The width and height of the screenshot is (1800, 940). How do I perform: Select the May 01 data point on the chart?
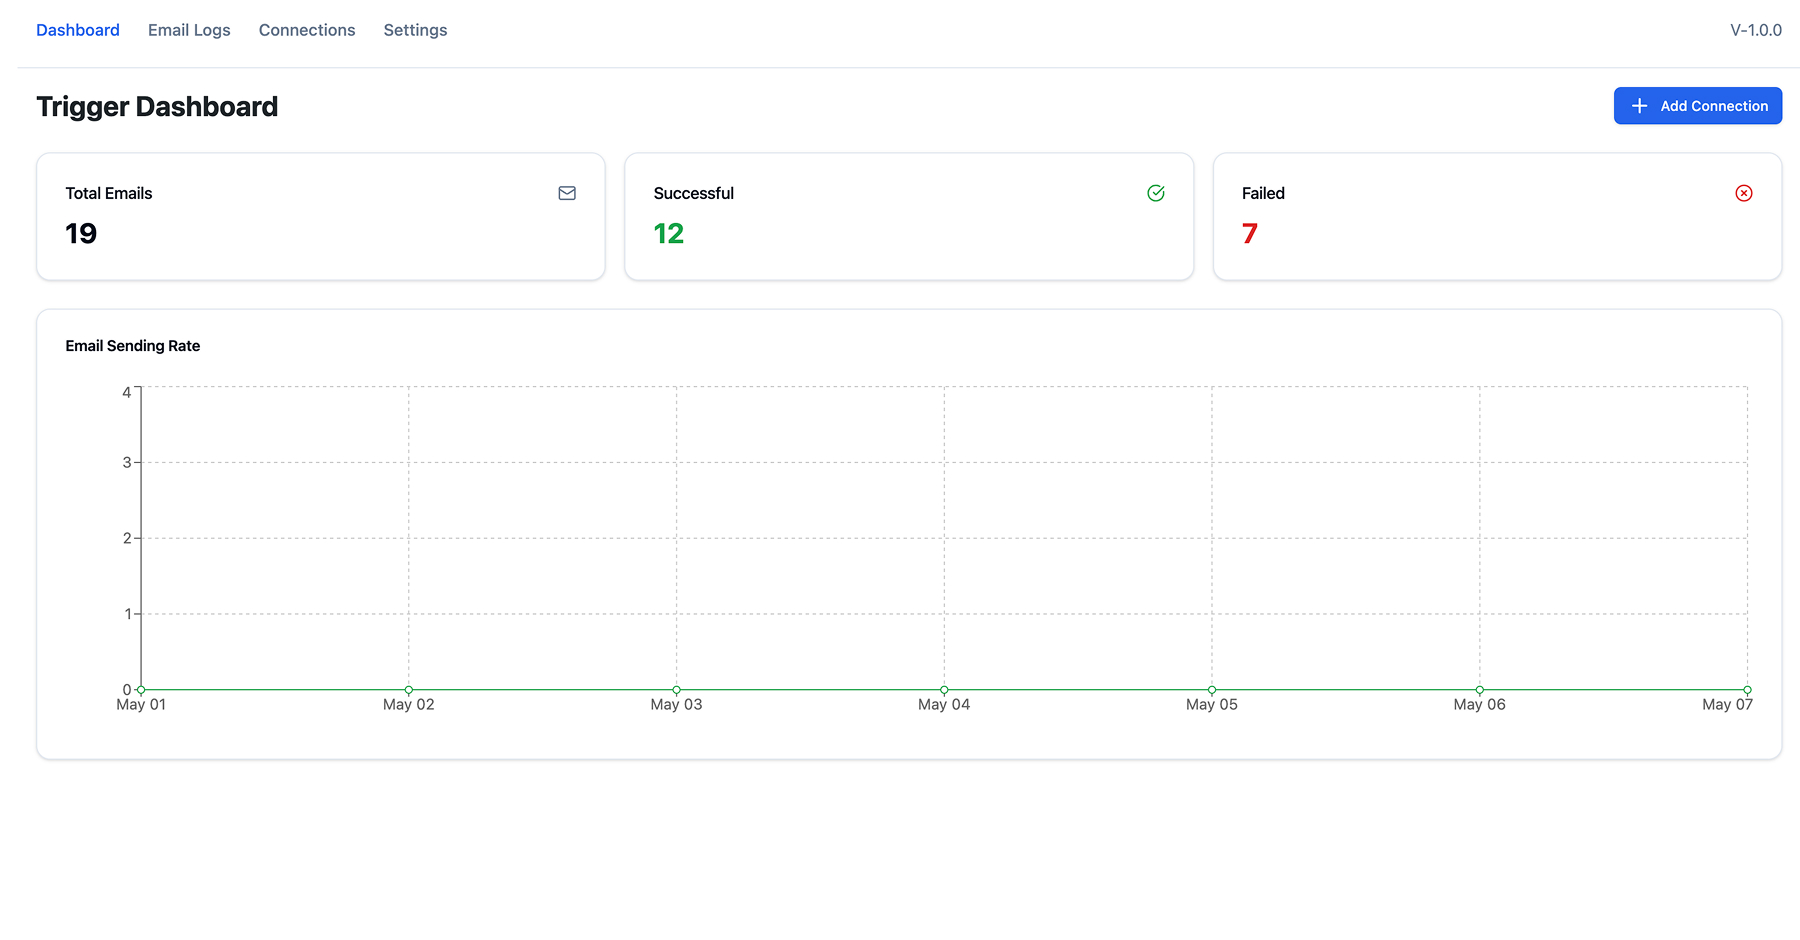[141, 690]
